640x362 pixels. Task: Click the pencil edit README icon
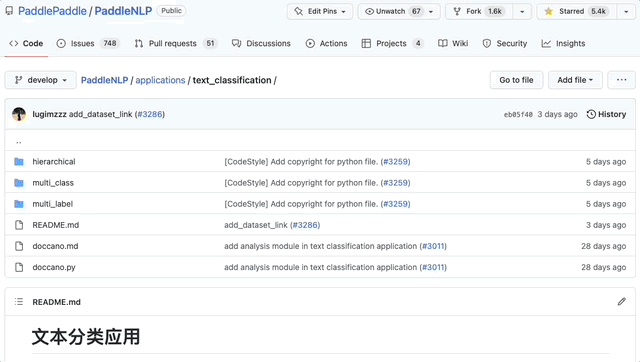coord(621,302)
